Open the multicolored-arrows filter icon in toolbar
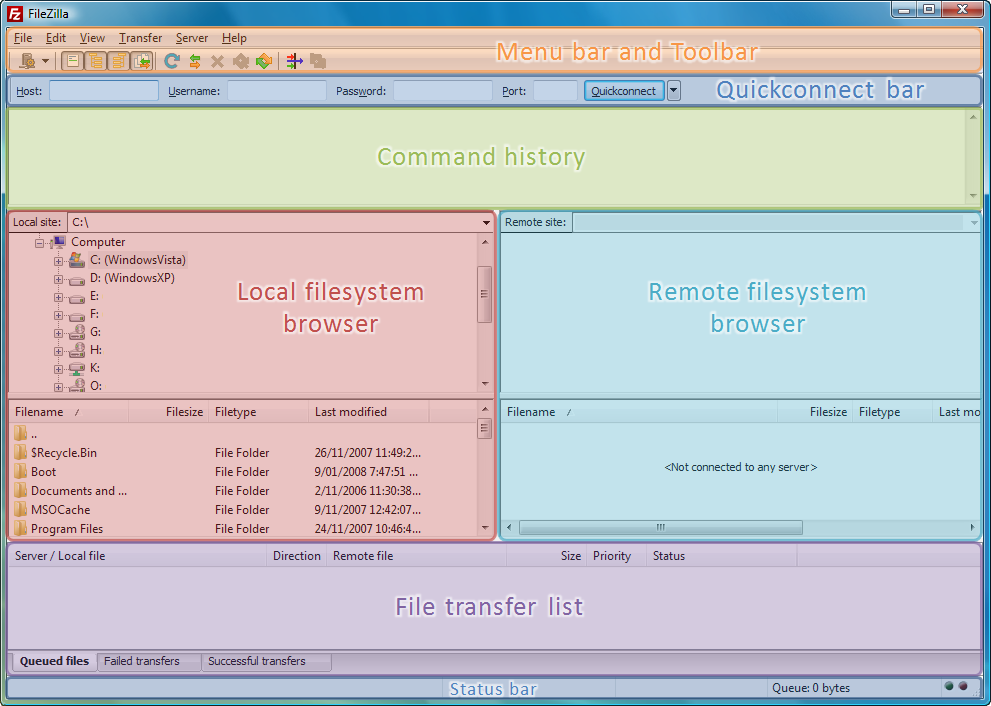 pyautogui.click(x=294, y=61)
